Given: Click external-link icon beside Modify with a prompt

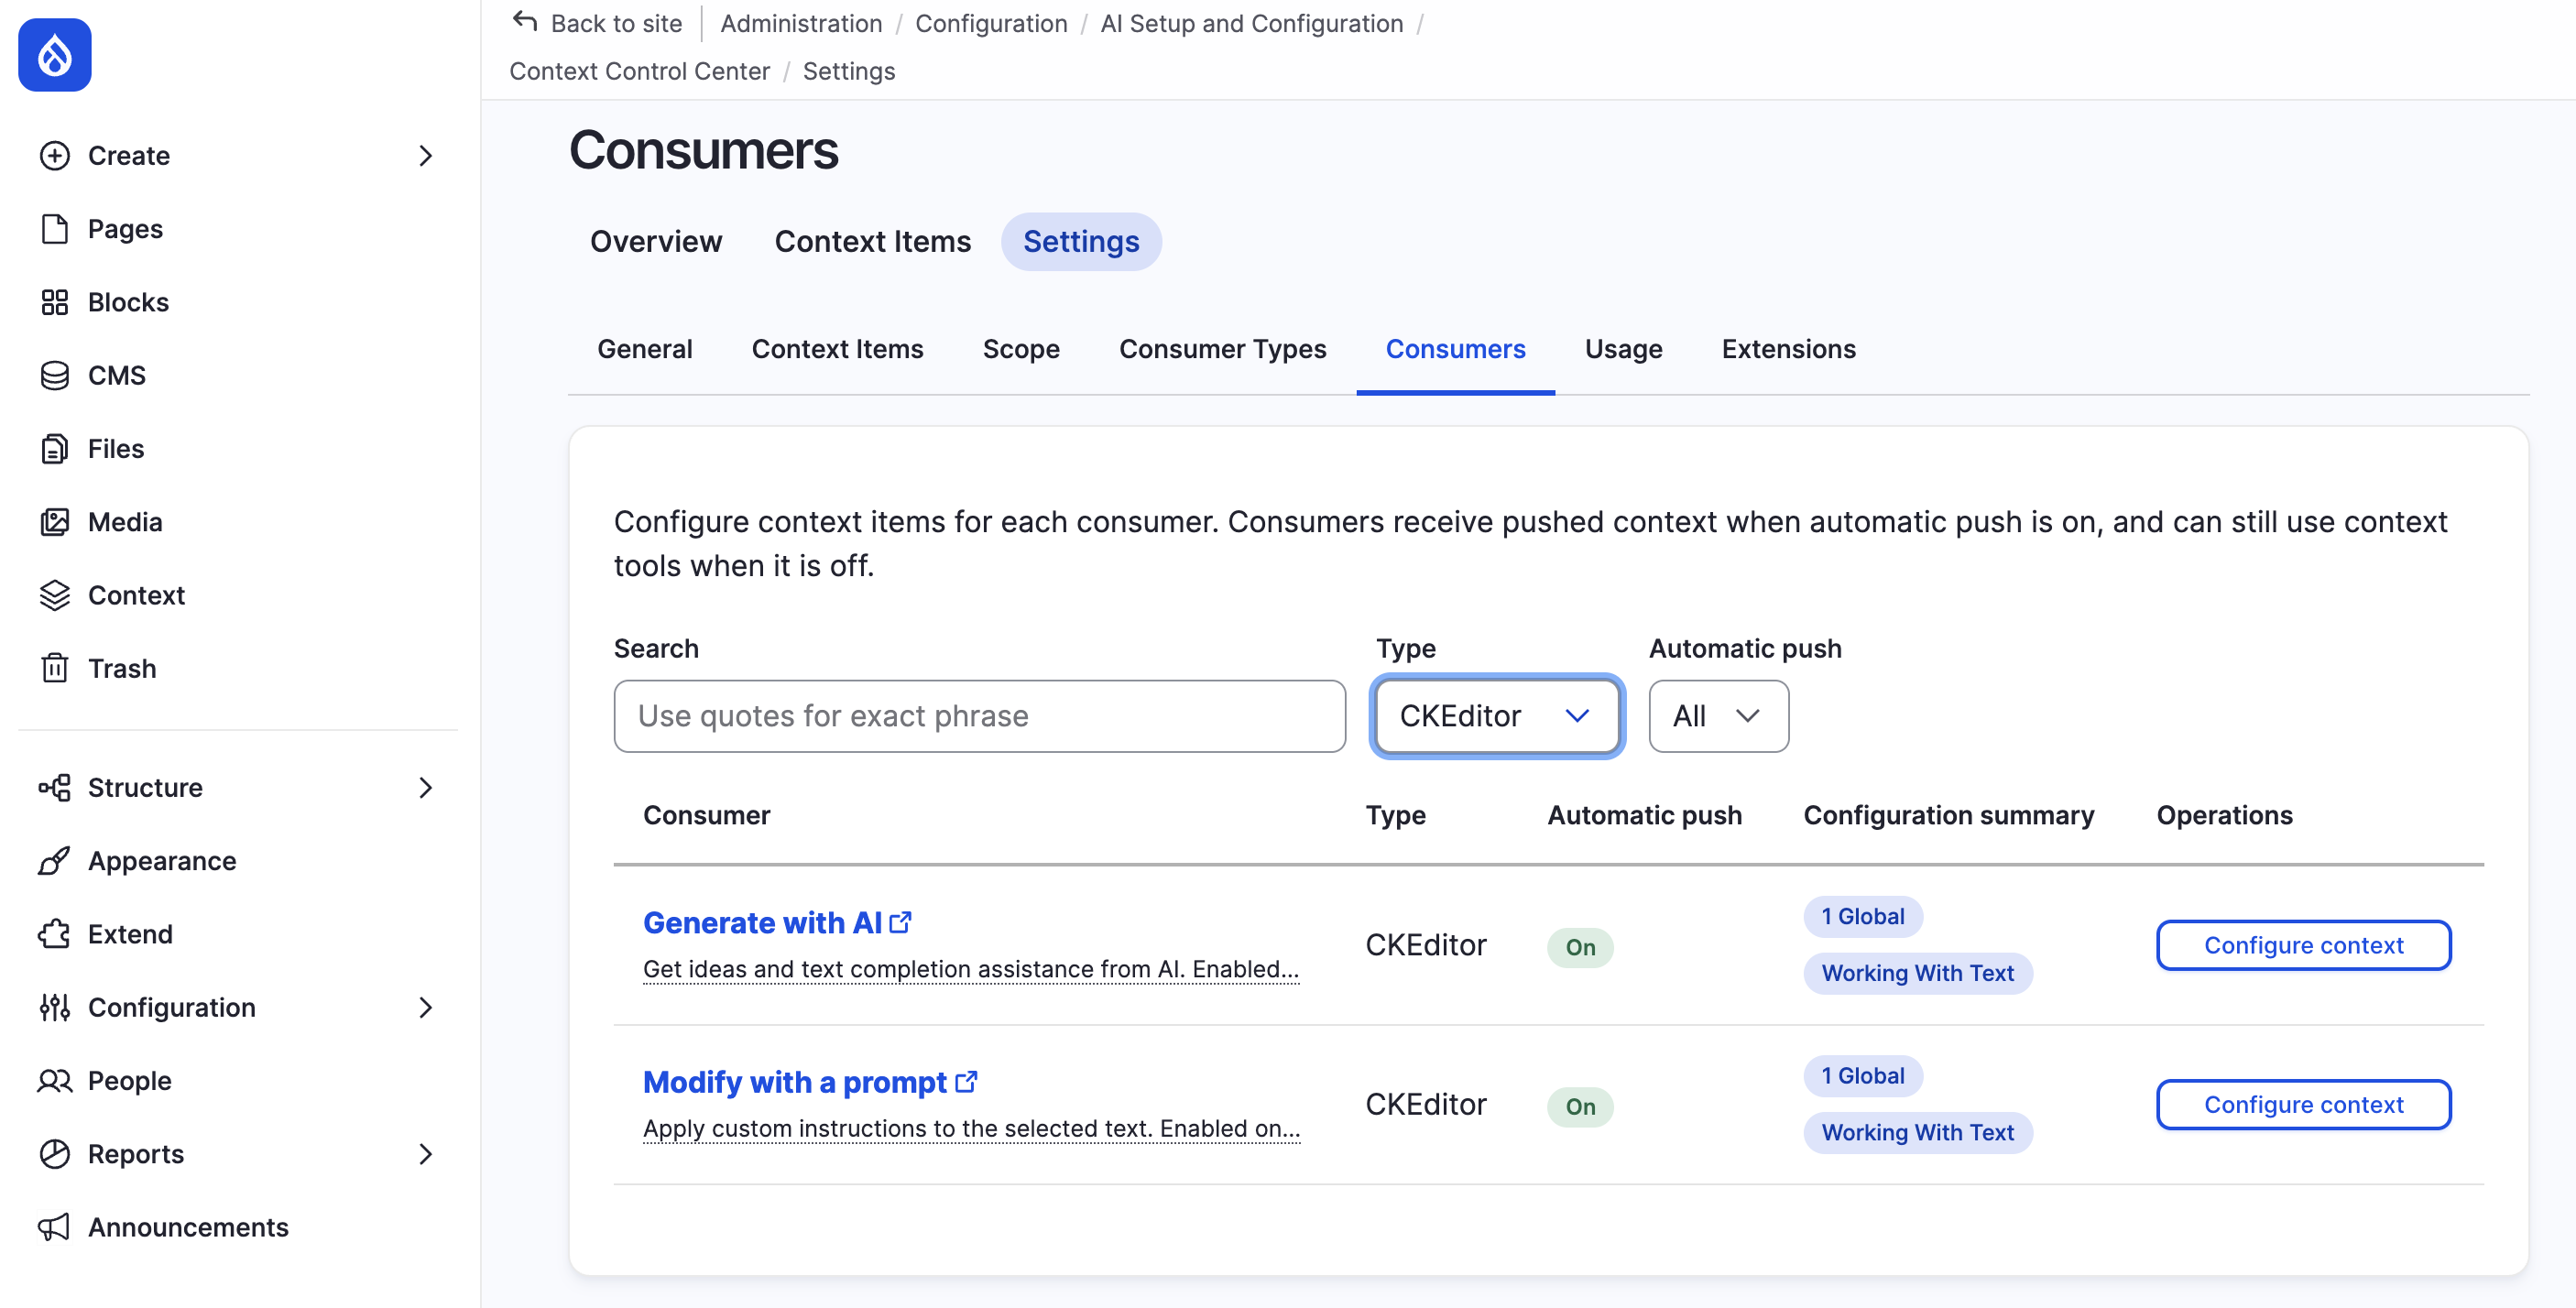Looking at the screenshot, I should [x=966, y=1082].
